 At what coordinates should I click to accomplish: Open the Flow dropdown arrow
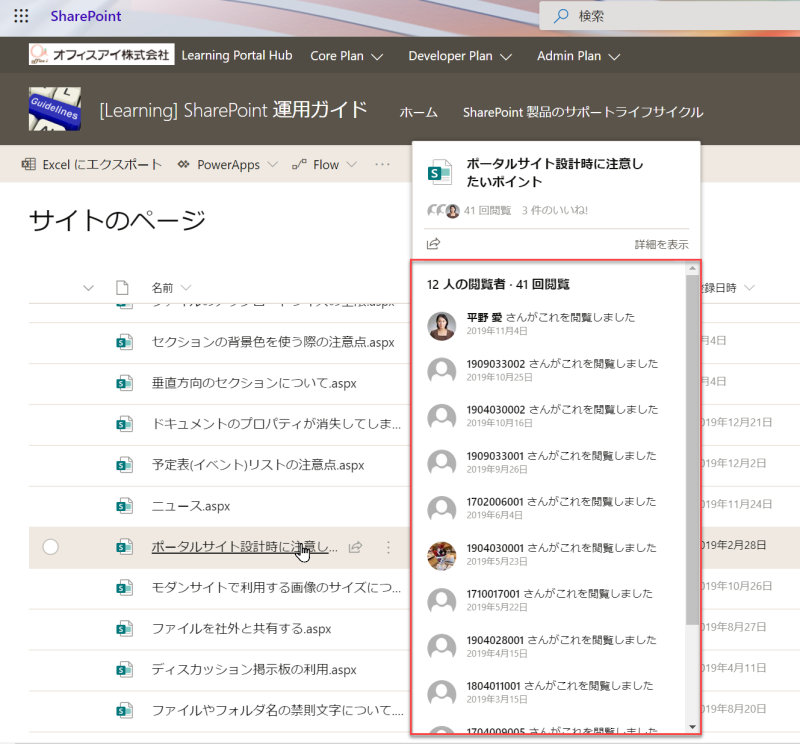coord(351,164)
